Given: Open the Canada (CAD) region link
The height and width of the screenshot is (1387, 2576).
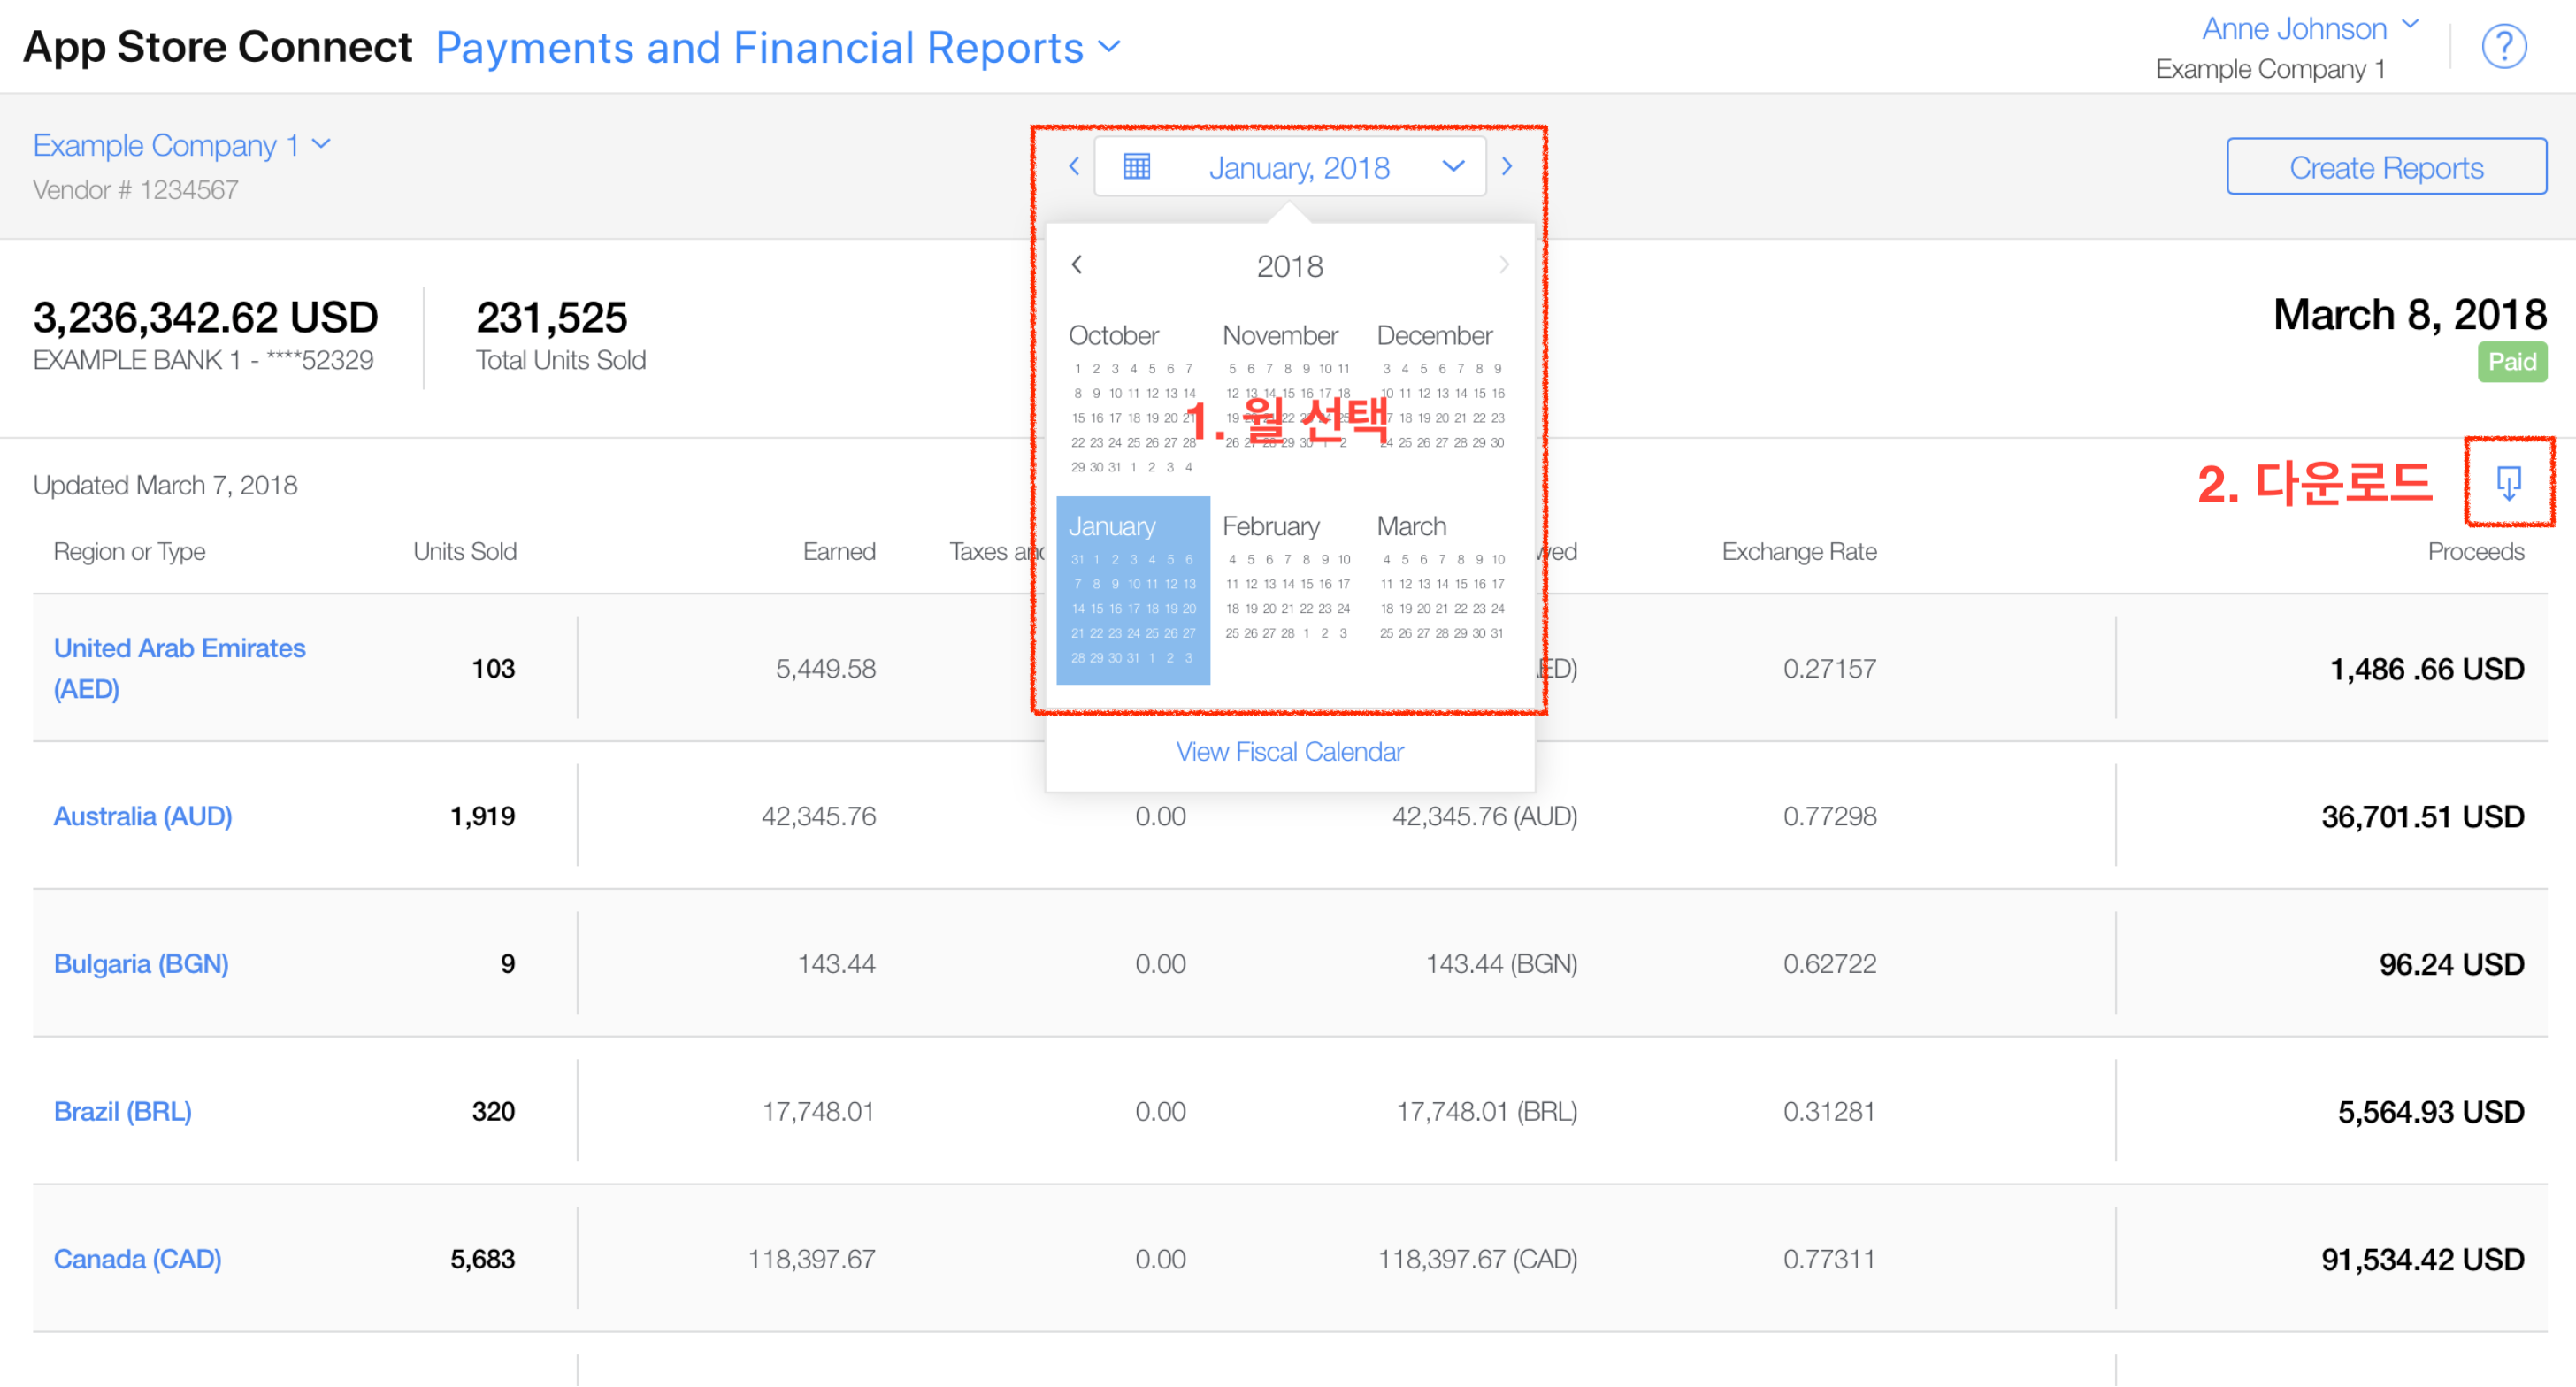Looking at the screenshot, I should click(x=137, y=1259).
